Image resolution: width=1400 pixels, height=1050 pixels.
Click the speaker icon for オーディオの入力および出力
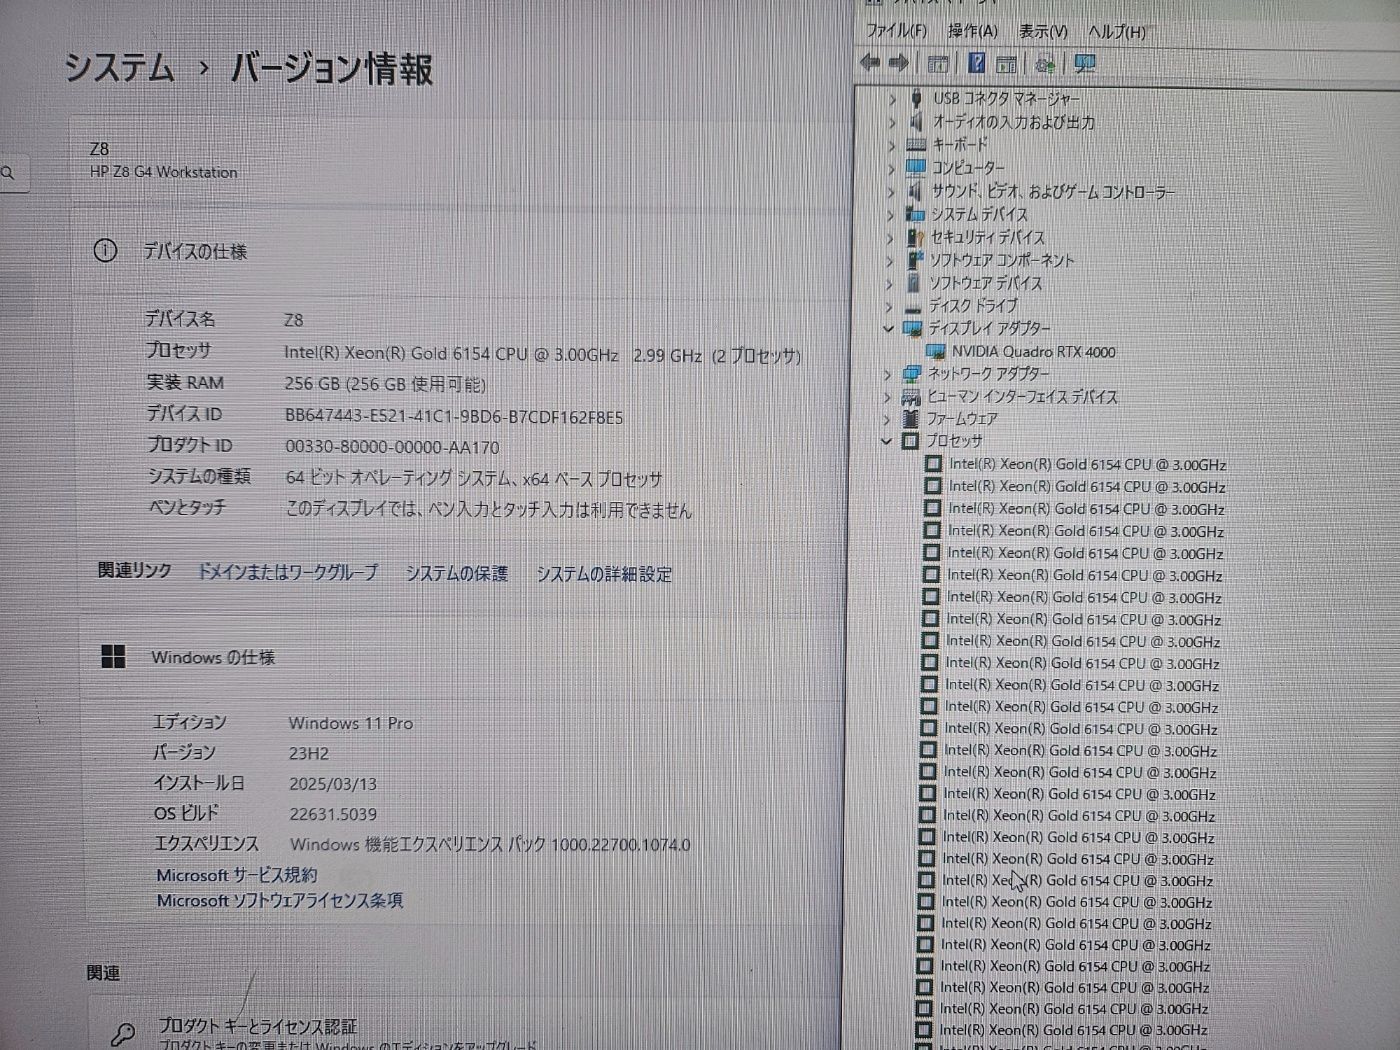tap(915, 121)
